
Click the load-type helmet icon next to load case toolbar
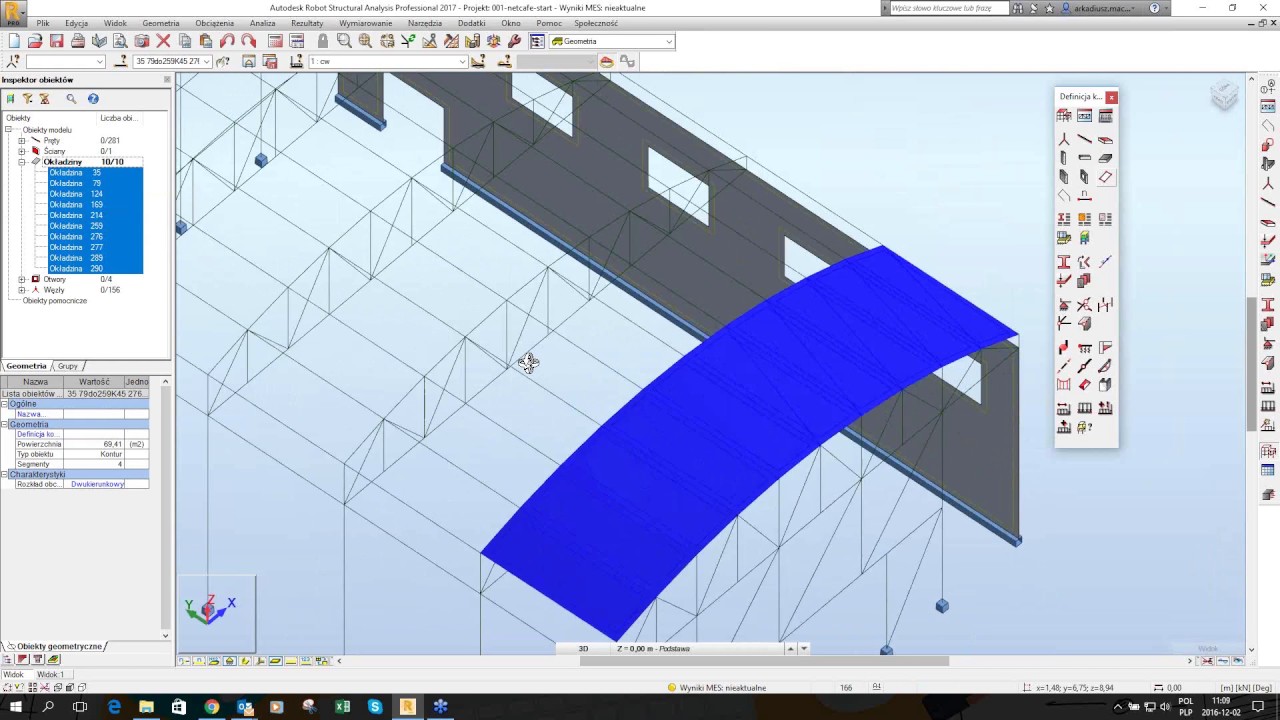pos(606,62)
